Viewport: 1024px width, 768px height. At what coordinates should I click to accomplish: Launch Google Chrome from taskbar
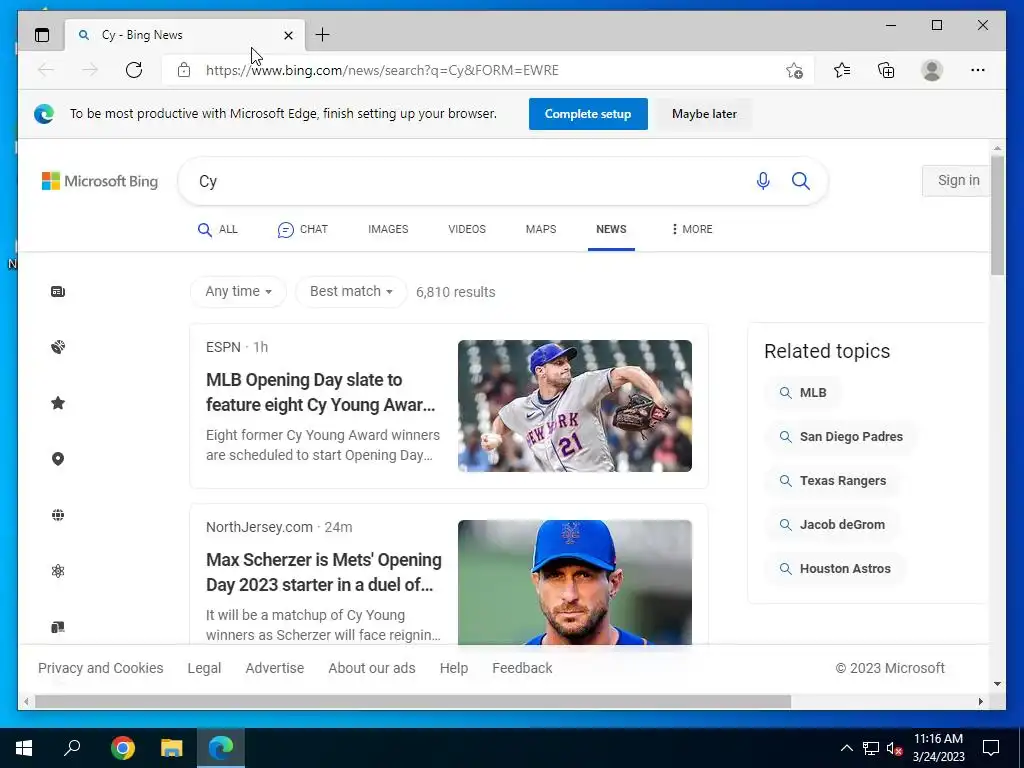123,748
